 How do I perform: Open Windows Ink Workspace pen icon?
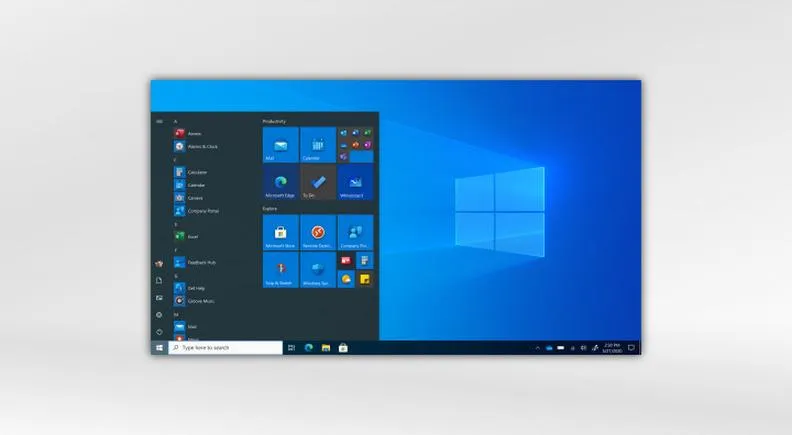595,348
